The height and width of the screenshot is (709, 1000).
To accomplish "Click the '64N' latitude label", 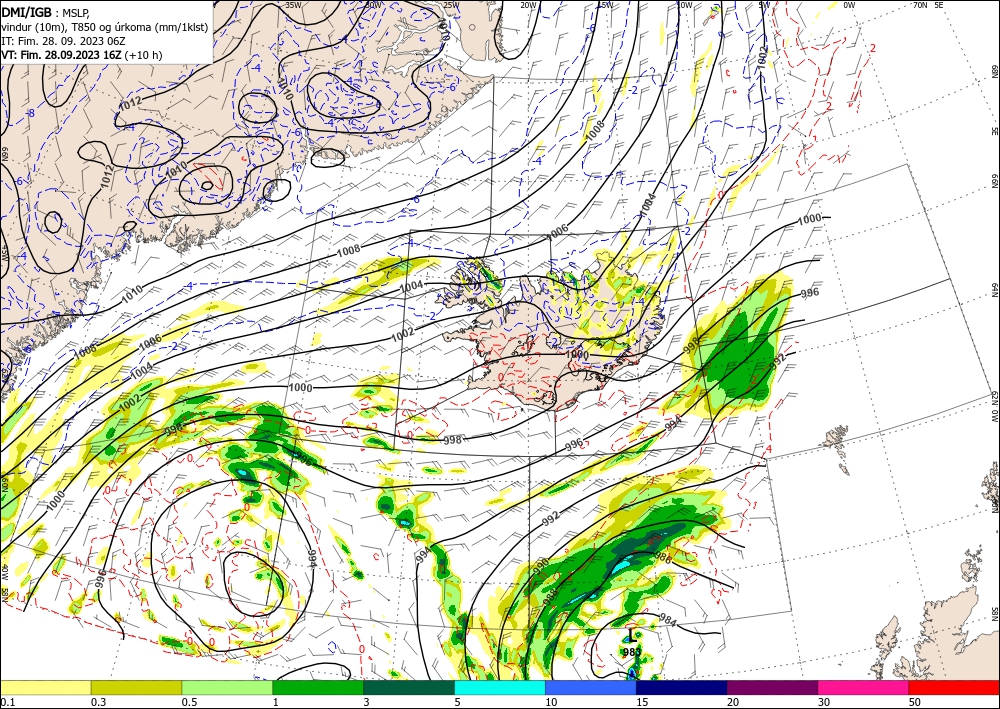I will tap(994, 290).
